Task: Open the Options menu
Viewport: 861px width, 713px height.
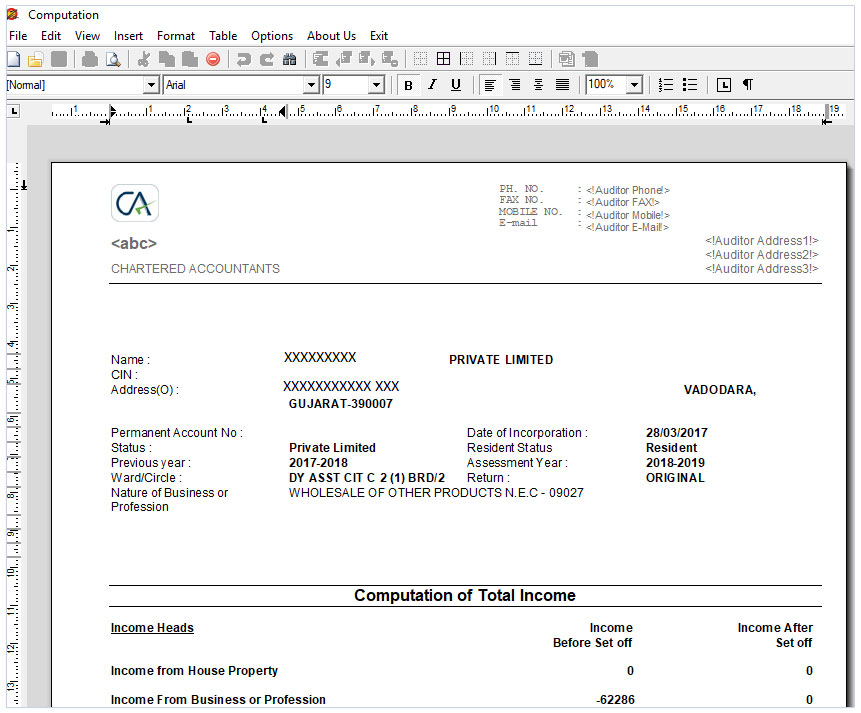Action: tap(272, 36)
